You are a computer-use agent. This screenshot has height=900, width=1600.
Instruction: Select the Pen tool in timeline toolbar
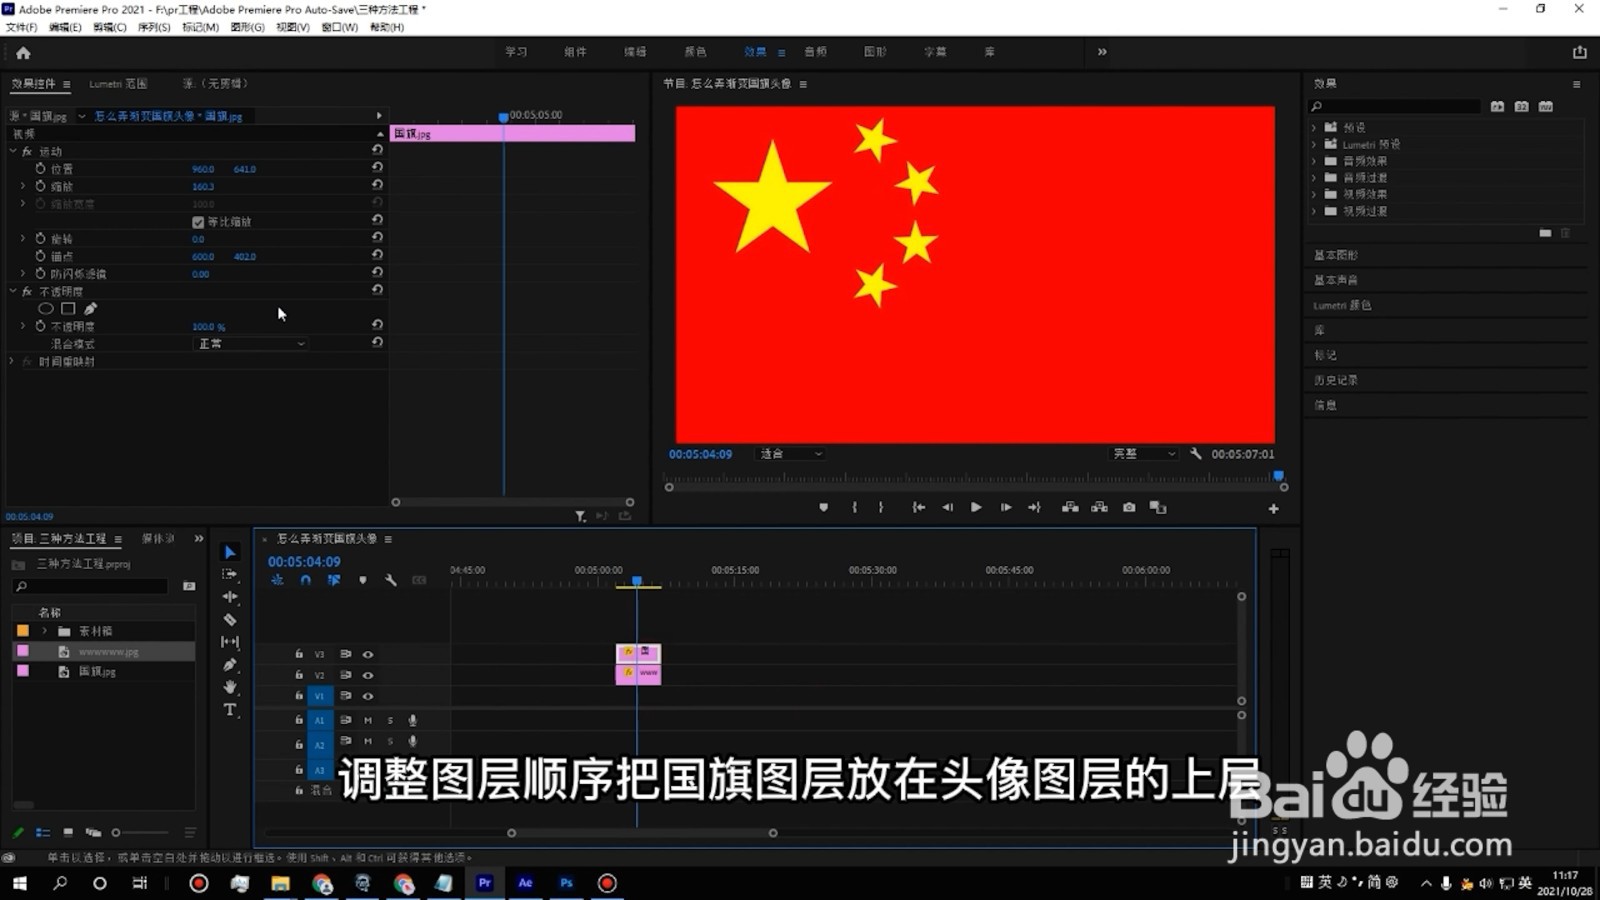[230, 665]
